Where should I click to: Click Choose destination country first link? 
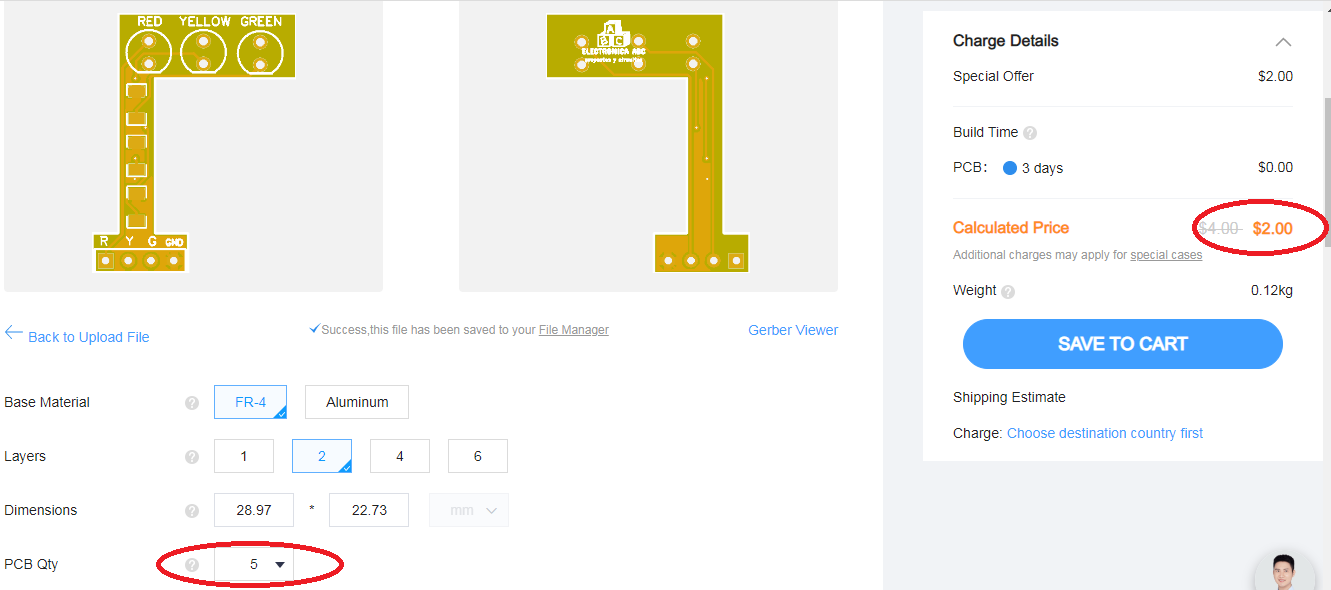coord(1105,433)
